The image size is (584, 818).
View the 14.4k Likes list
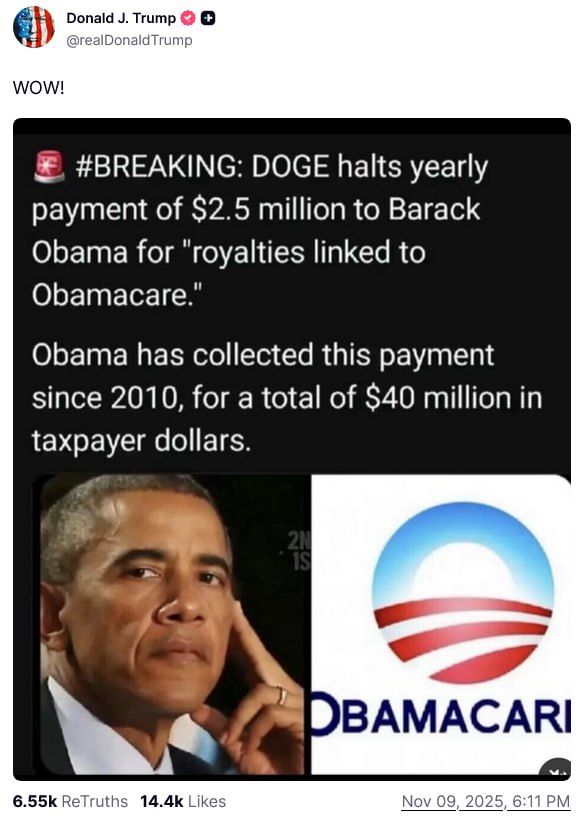coord(183,801)
